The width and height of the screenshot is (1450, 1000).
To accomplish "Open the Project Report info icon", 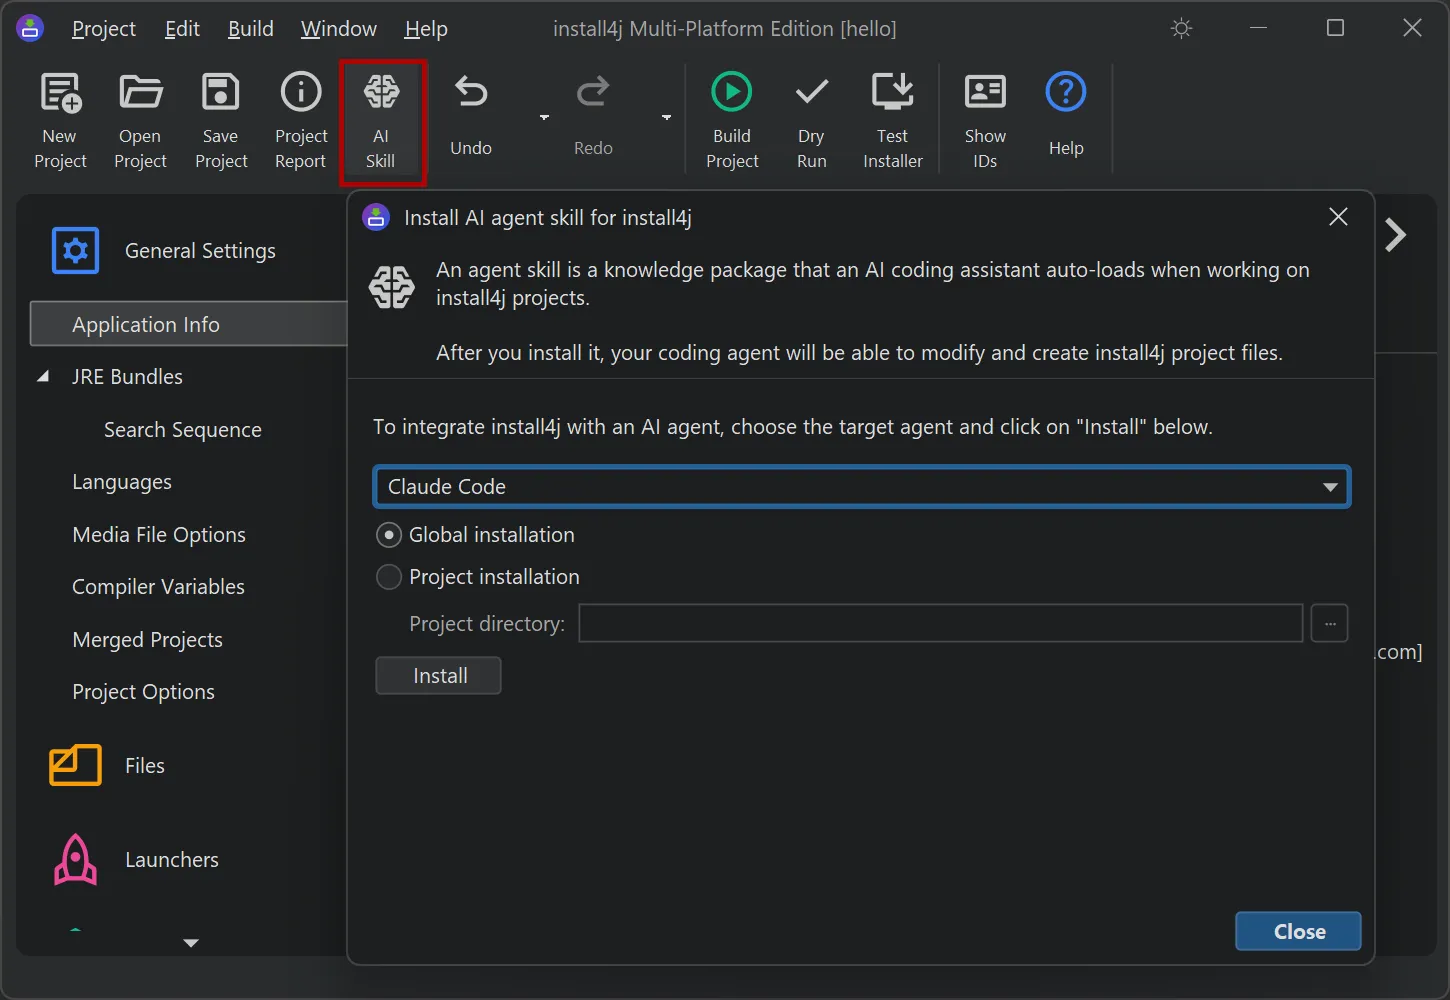I will click(x=301, y=92).
